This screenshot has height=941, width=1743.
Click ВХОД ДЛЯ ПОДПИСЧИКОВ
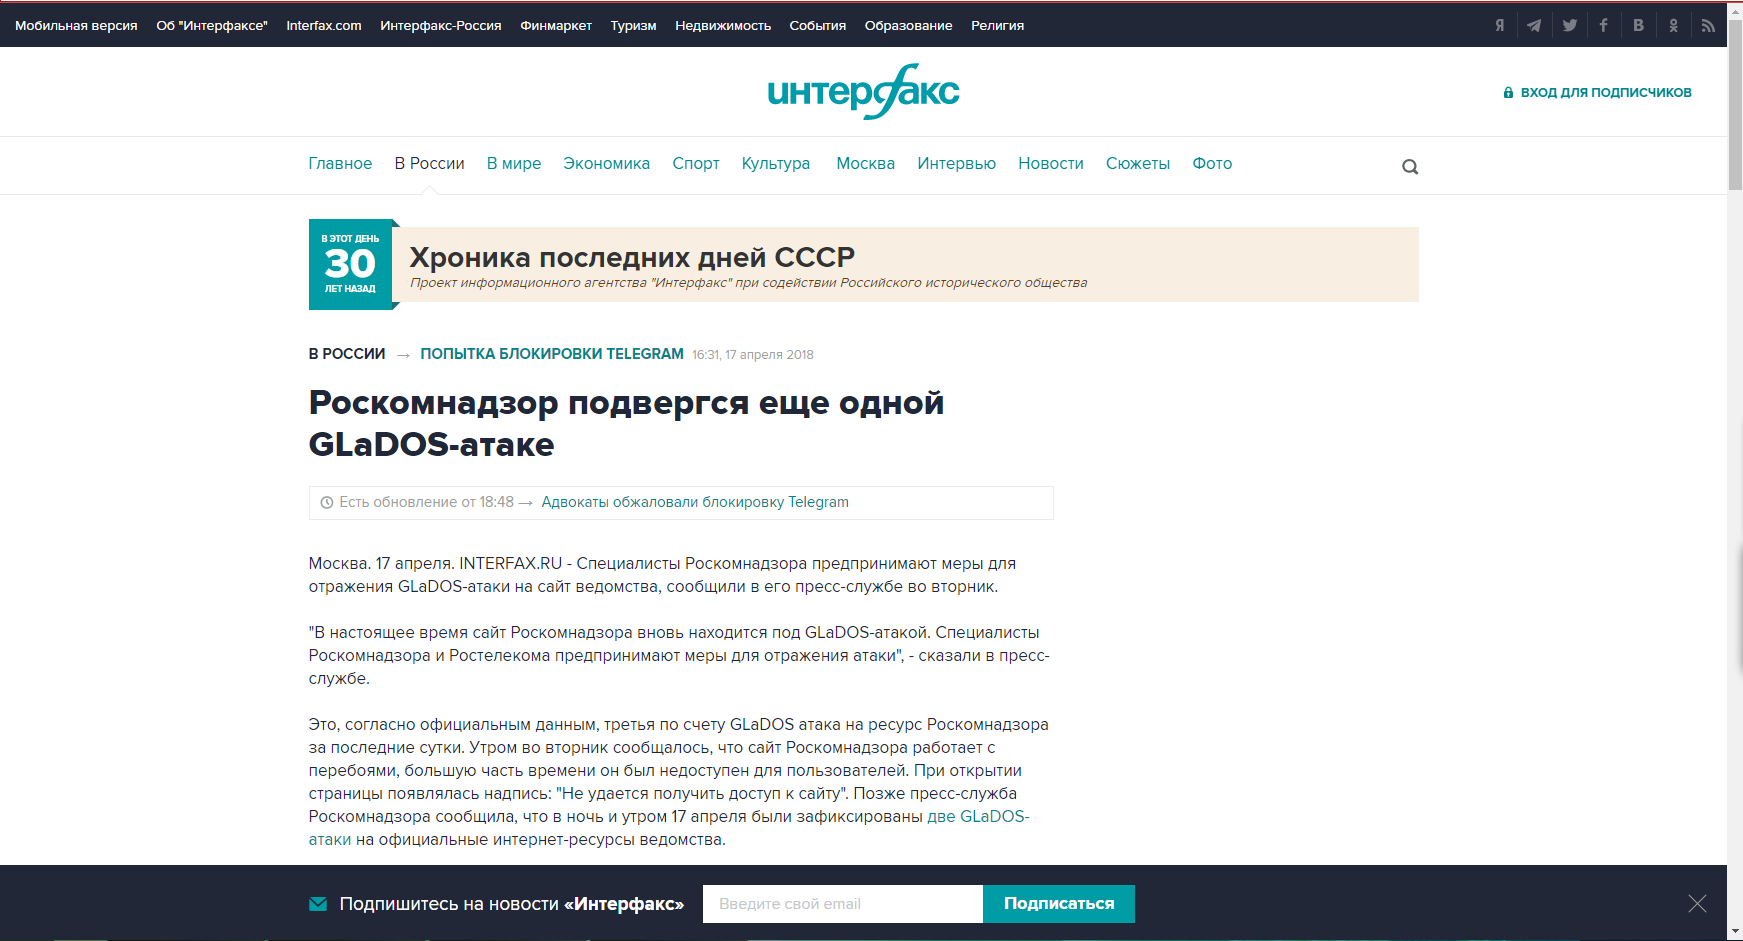1606,92
